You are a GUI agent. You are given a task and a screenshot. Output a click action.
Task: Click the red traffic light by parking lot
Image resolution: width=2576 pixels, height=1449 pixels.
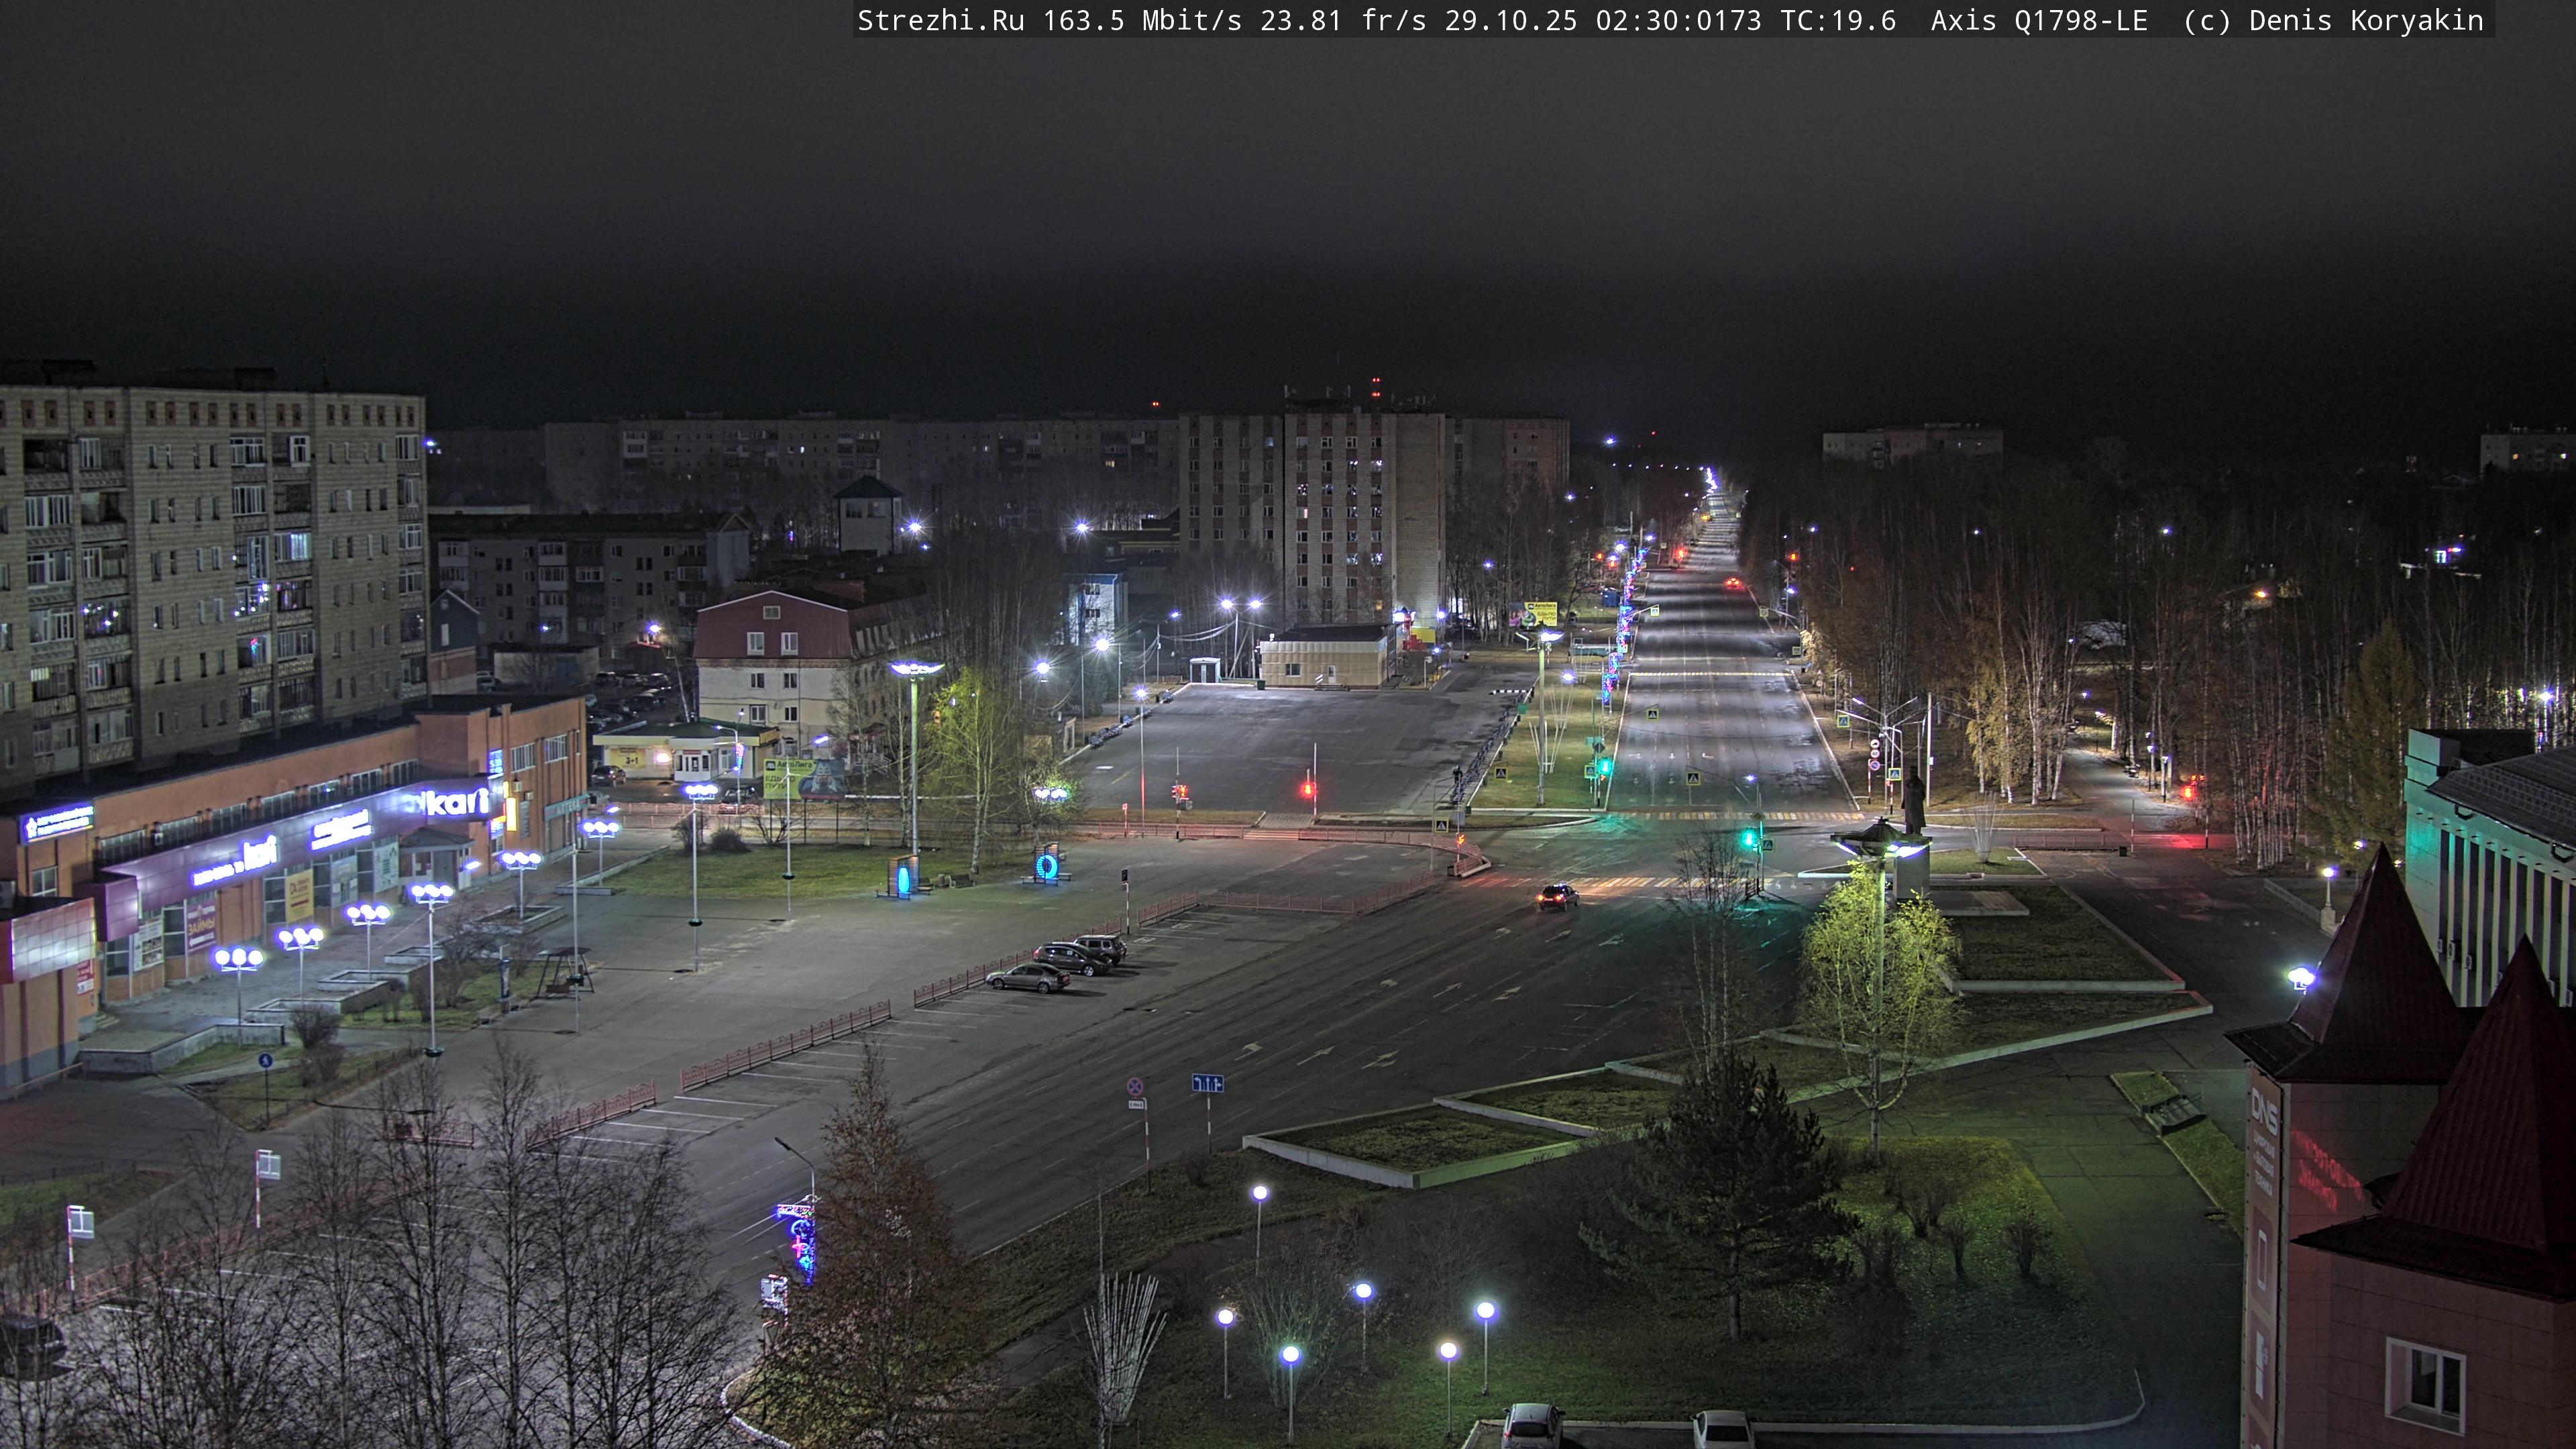point(1308,790)
